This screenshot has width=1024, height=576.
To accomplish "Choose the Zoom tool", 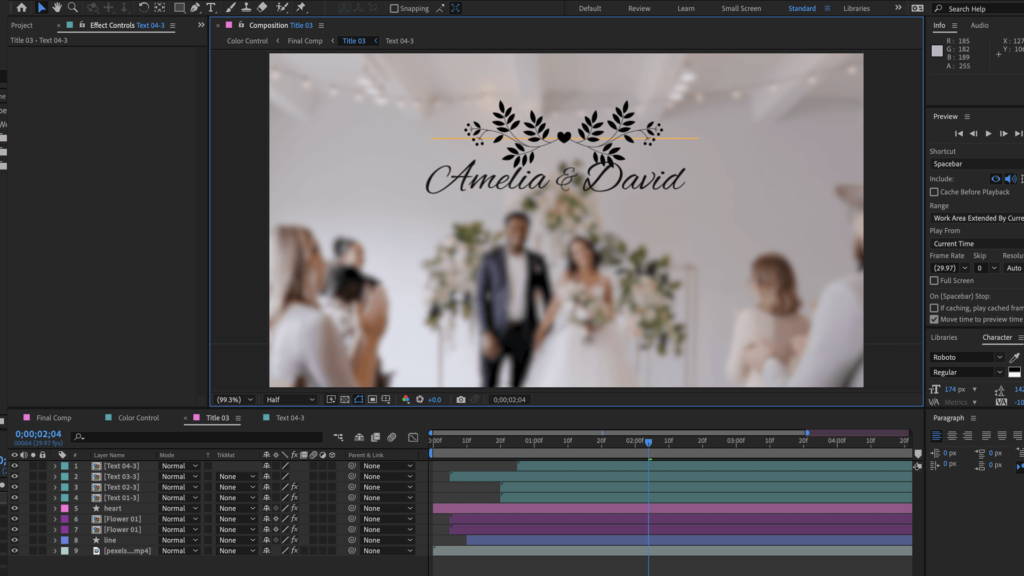I will point(73,8).
